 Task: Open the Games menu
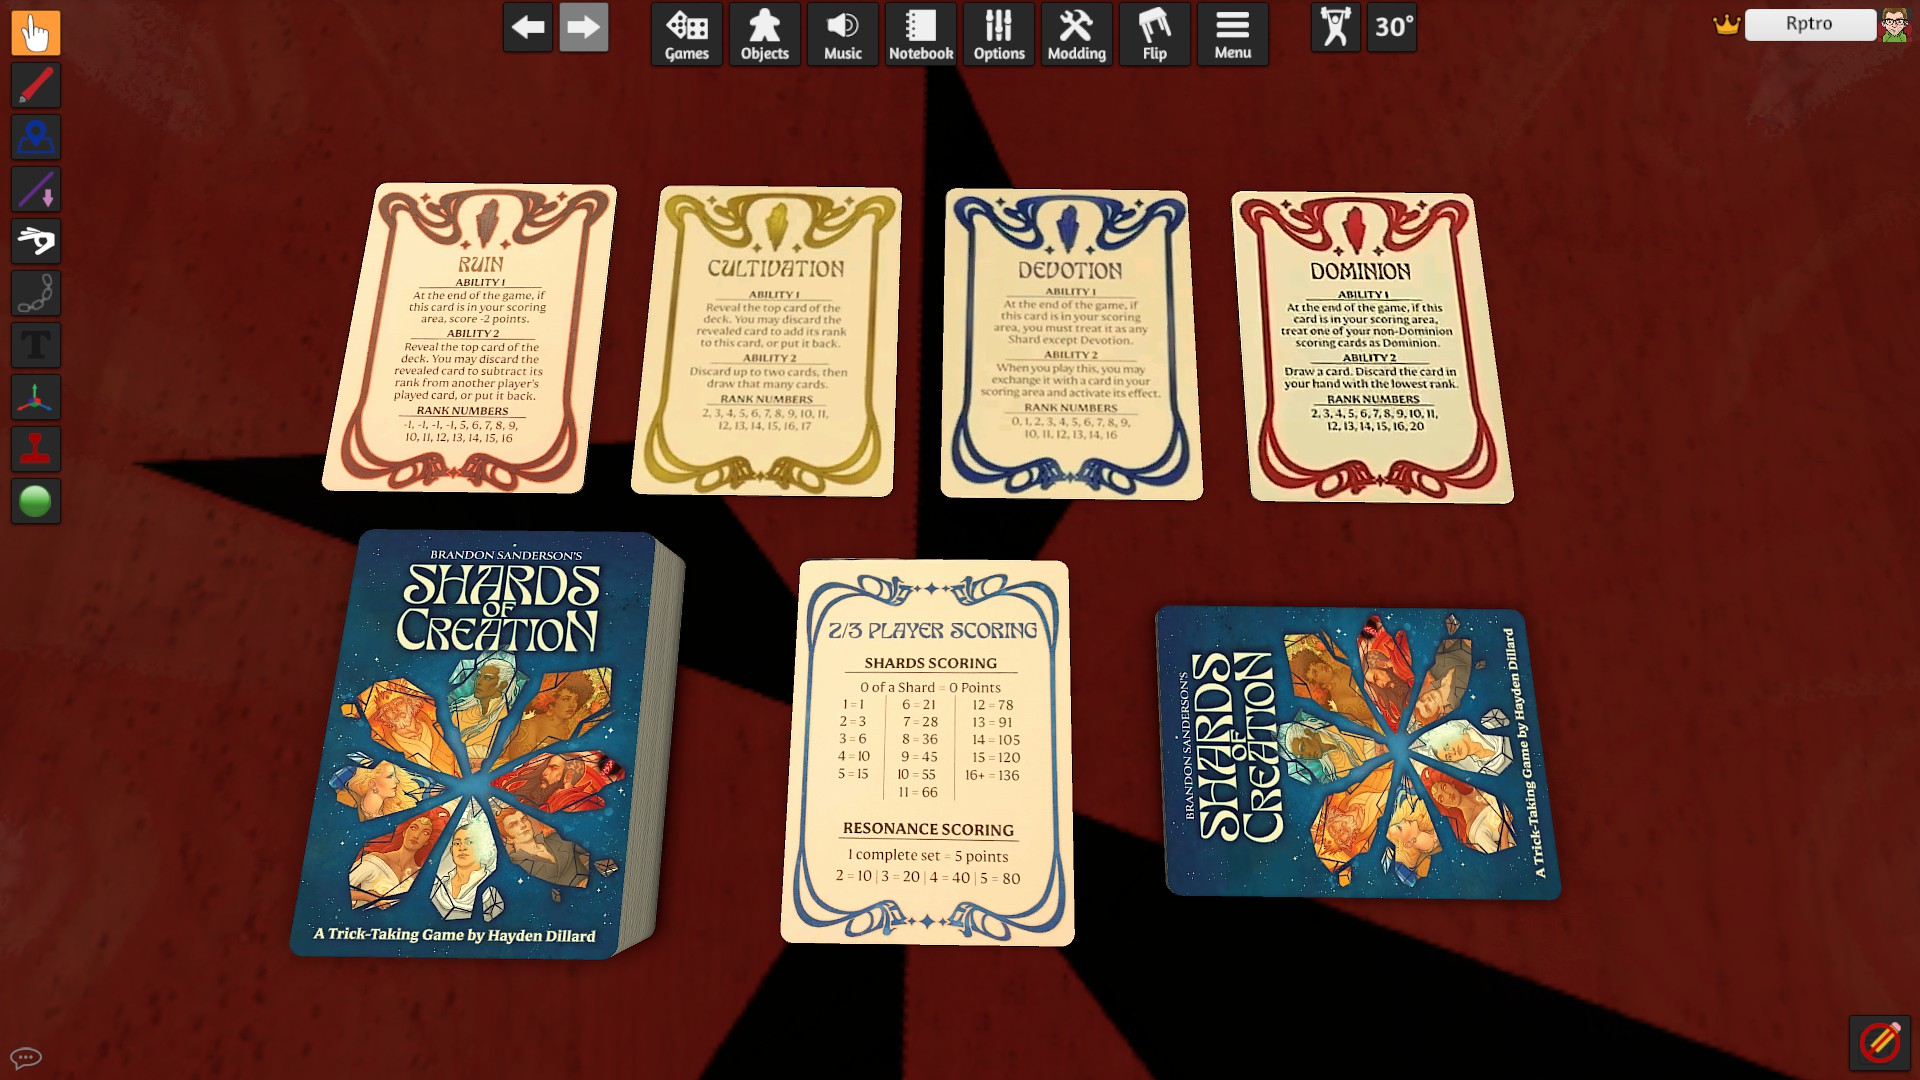[687, 35]
